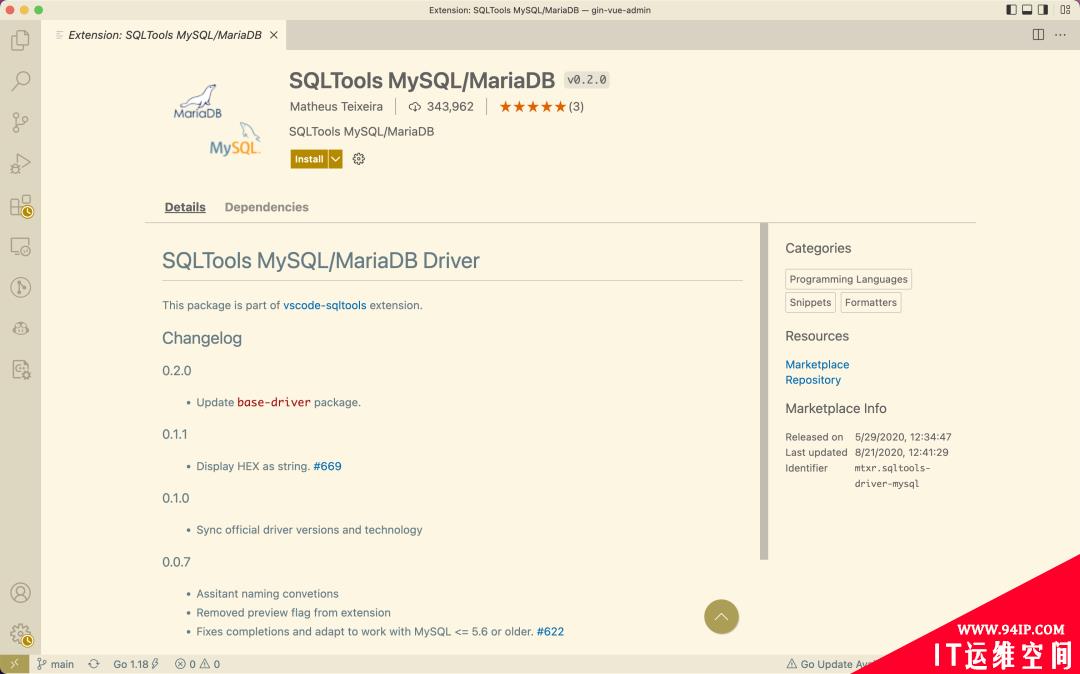Toggle the bottom panel visibility

(x=1027, y=10)
